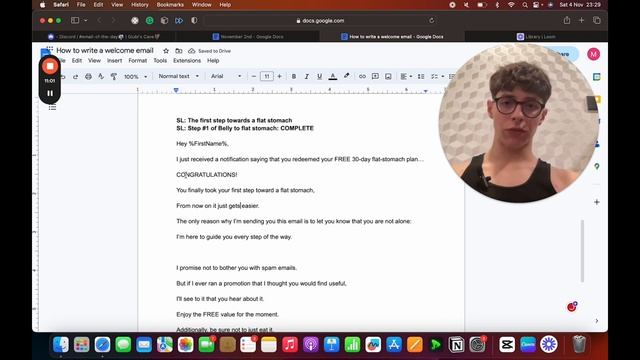
Task: Print the document
Action: [88, 76]
